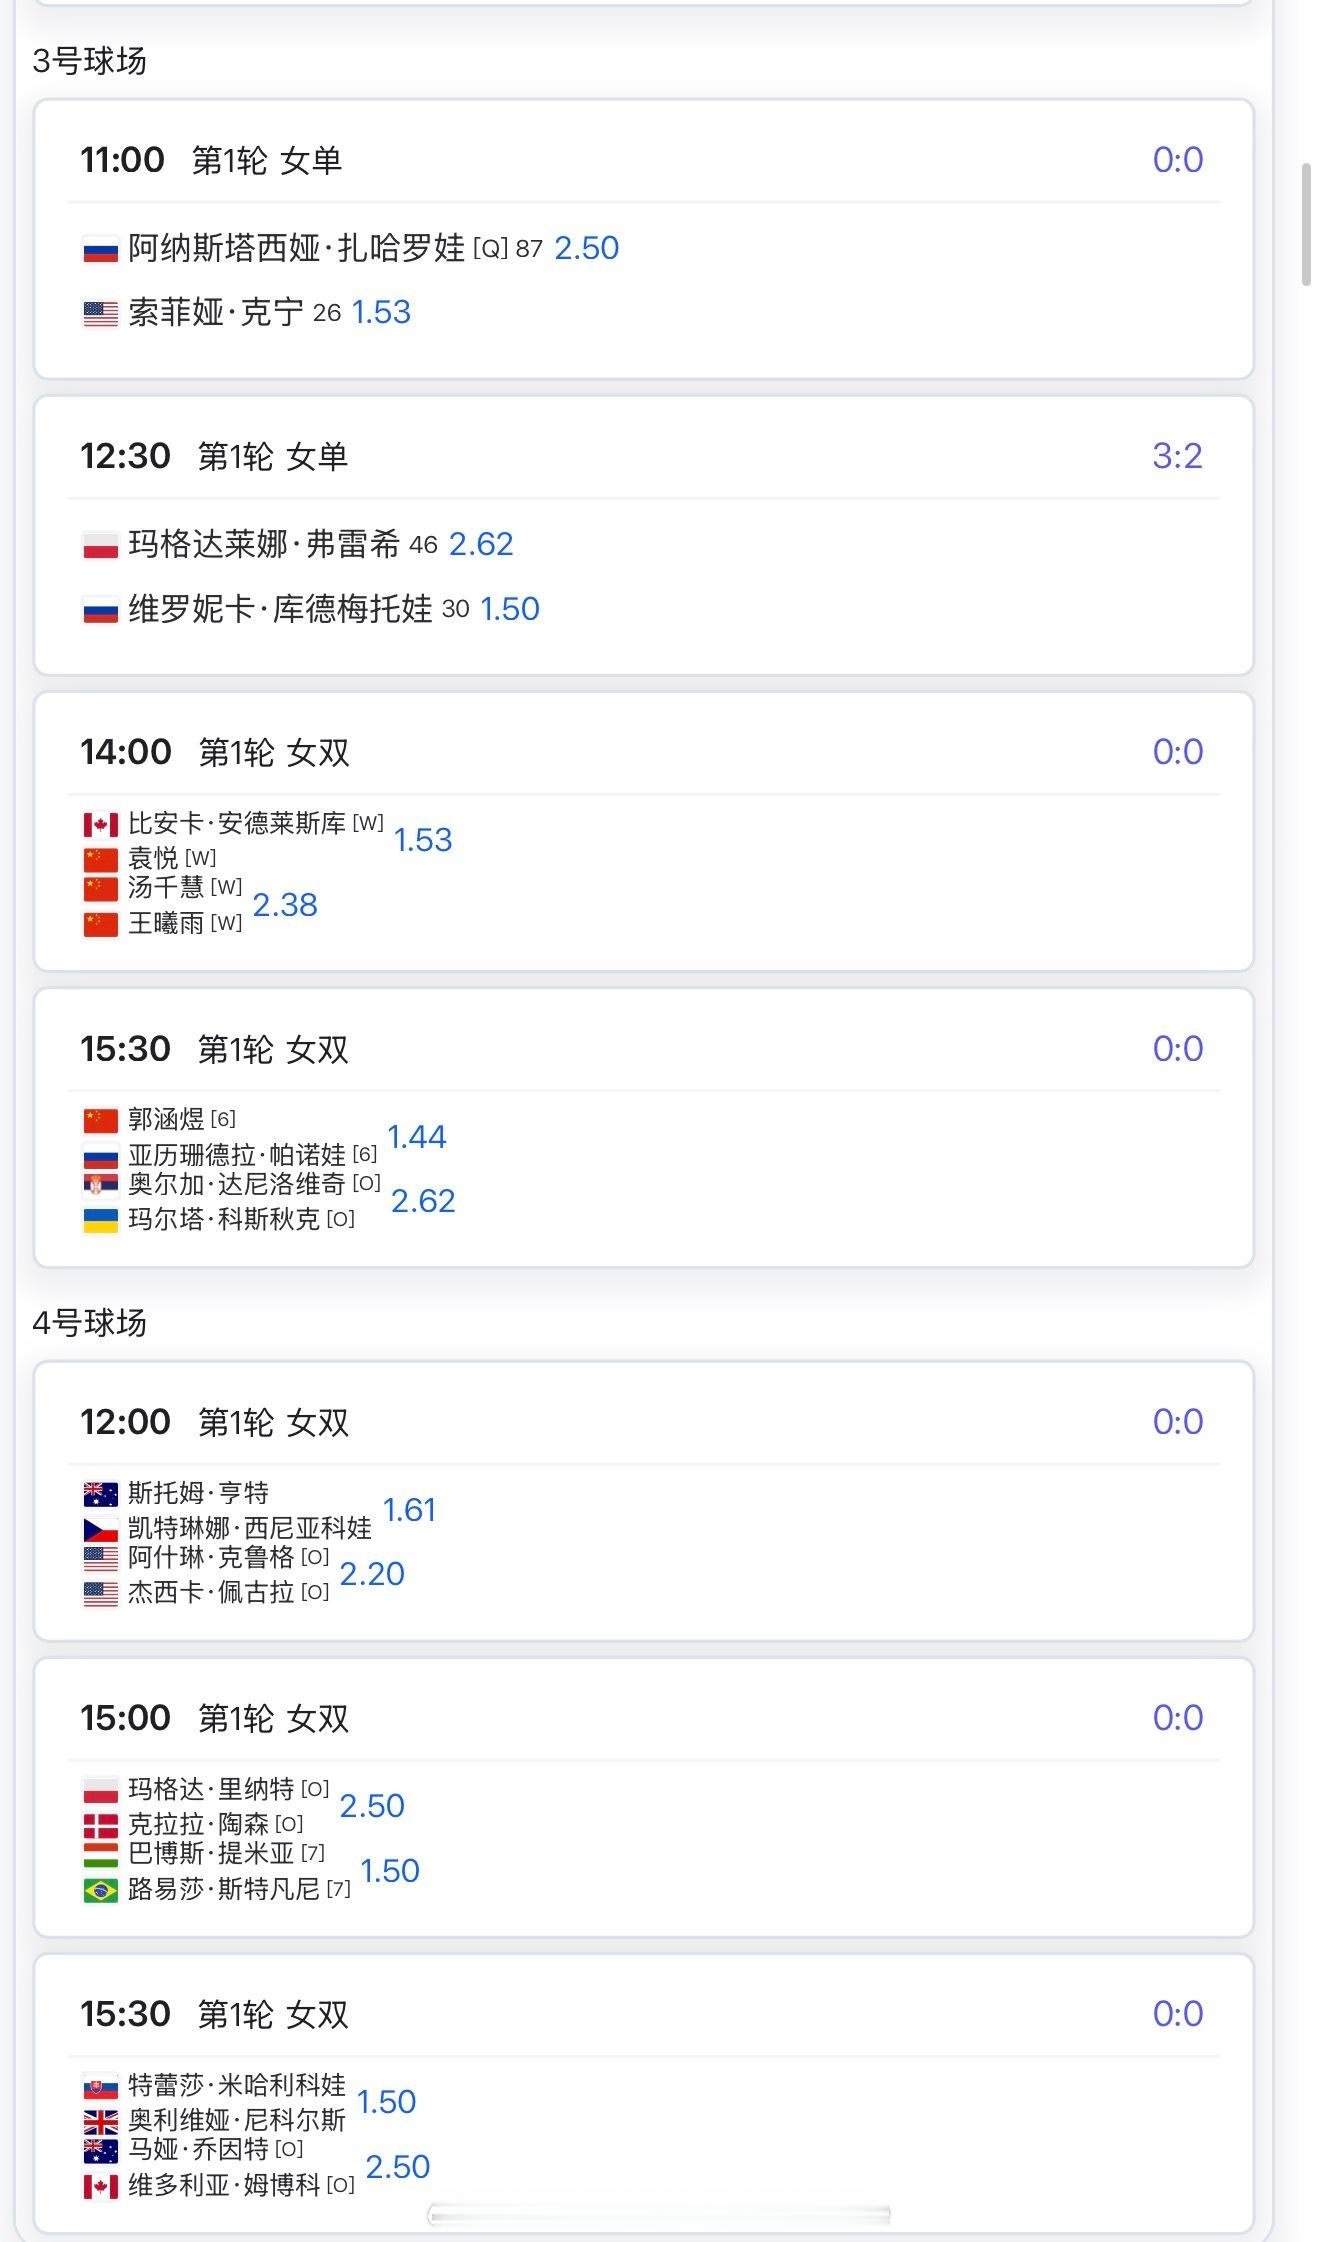Click the Danish flag beside 克拉拉·陶森
1320x2242 pixels.
point(100,1826)
